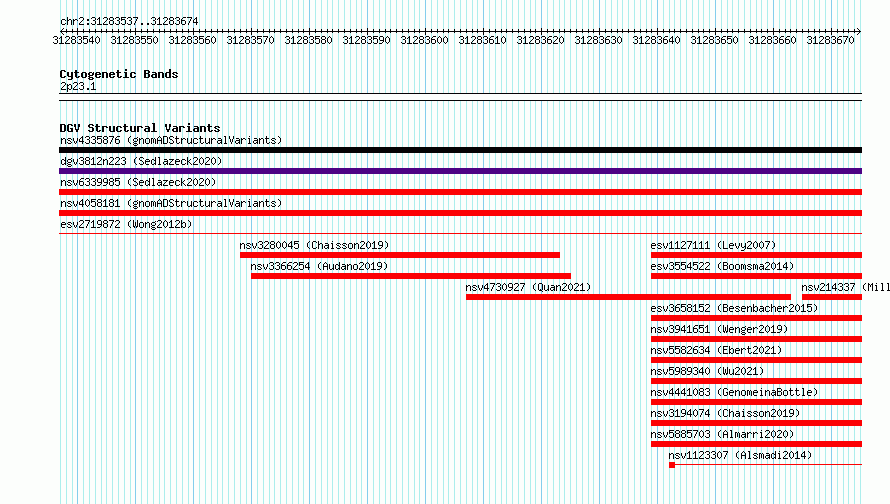Open variant nsv3366254 (Audano2019) label

point(320,266)
